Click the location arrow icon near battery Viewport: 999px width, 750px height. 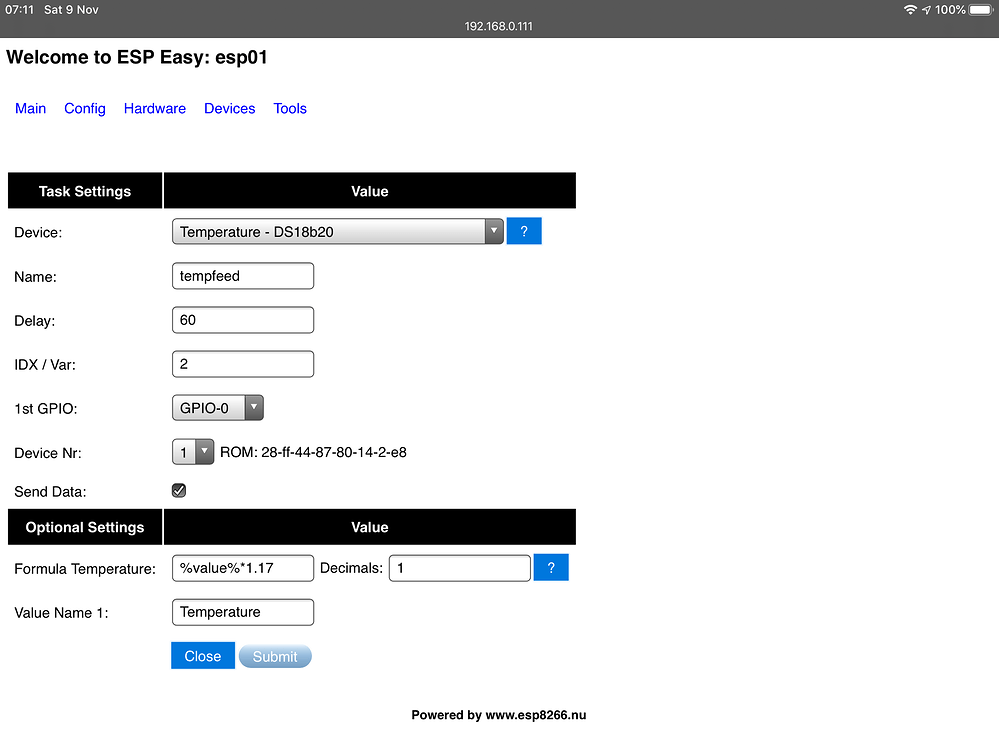click(928, 9)
